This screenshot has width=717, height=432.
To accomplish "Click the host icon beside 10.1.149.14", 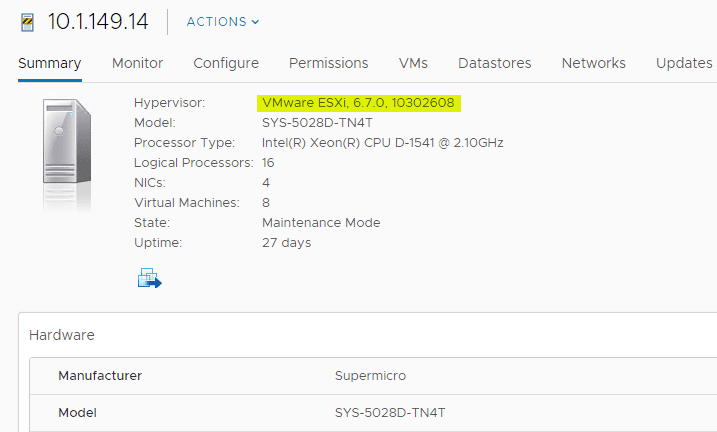I will coord(27,22).
